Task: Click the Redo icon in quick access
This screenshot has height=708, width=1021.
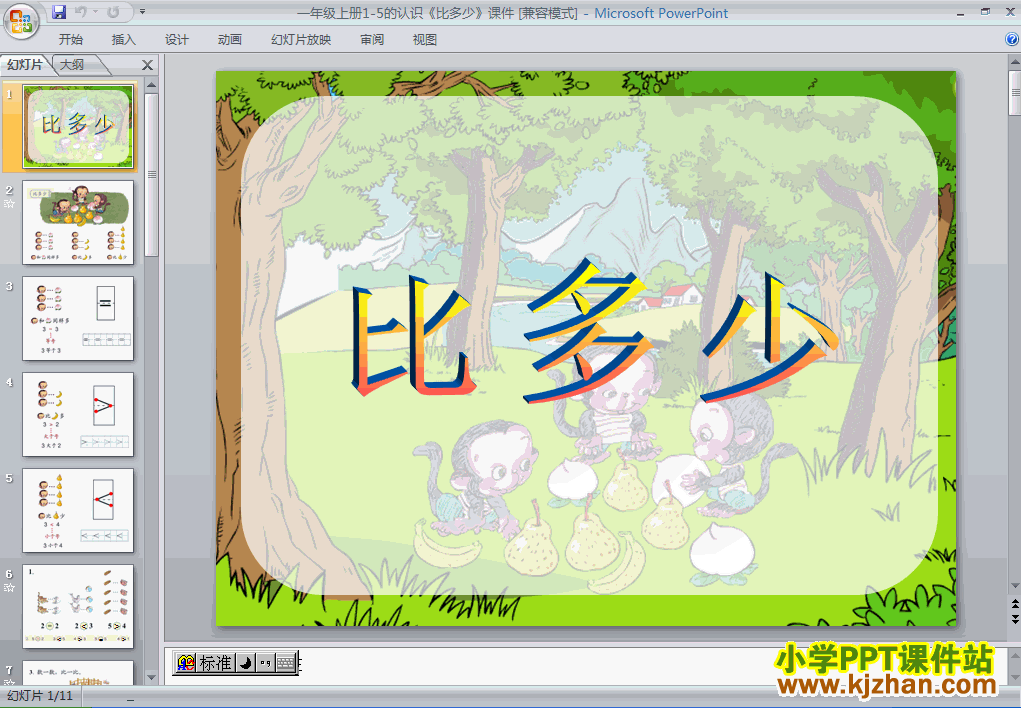Action: click(113, 12)
